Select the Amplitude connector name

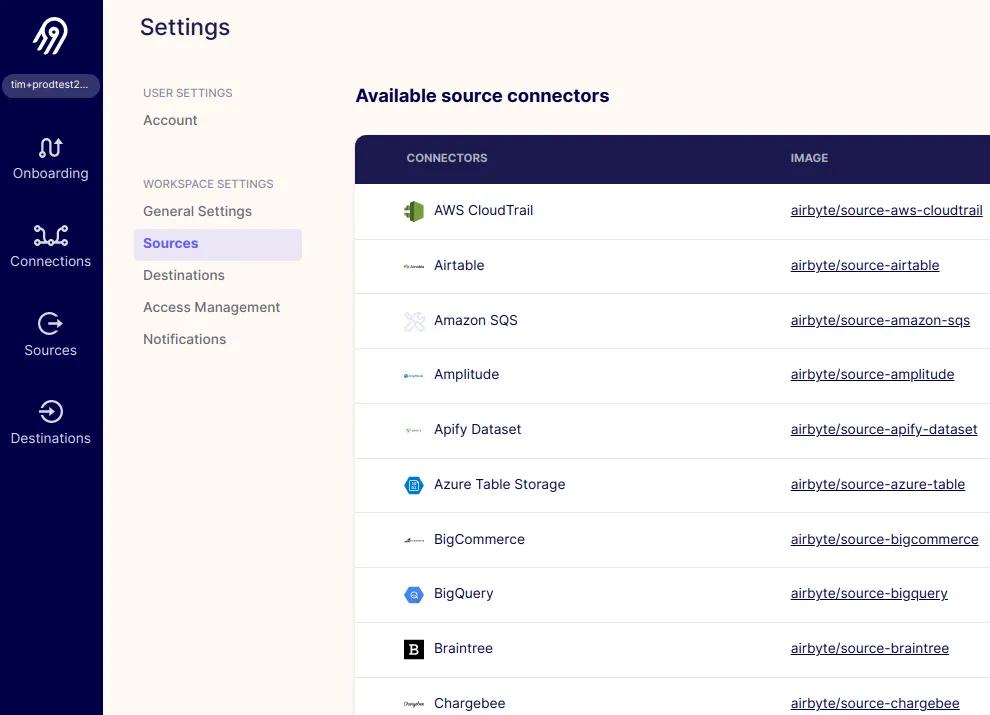[466, 375]
